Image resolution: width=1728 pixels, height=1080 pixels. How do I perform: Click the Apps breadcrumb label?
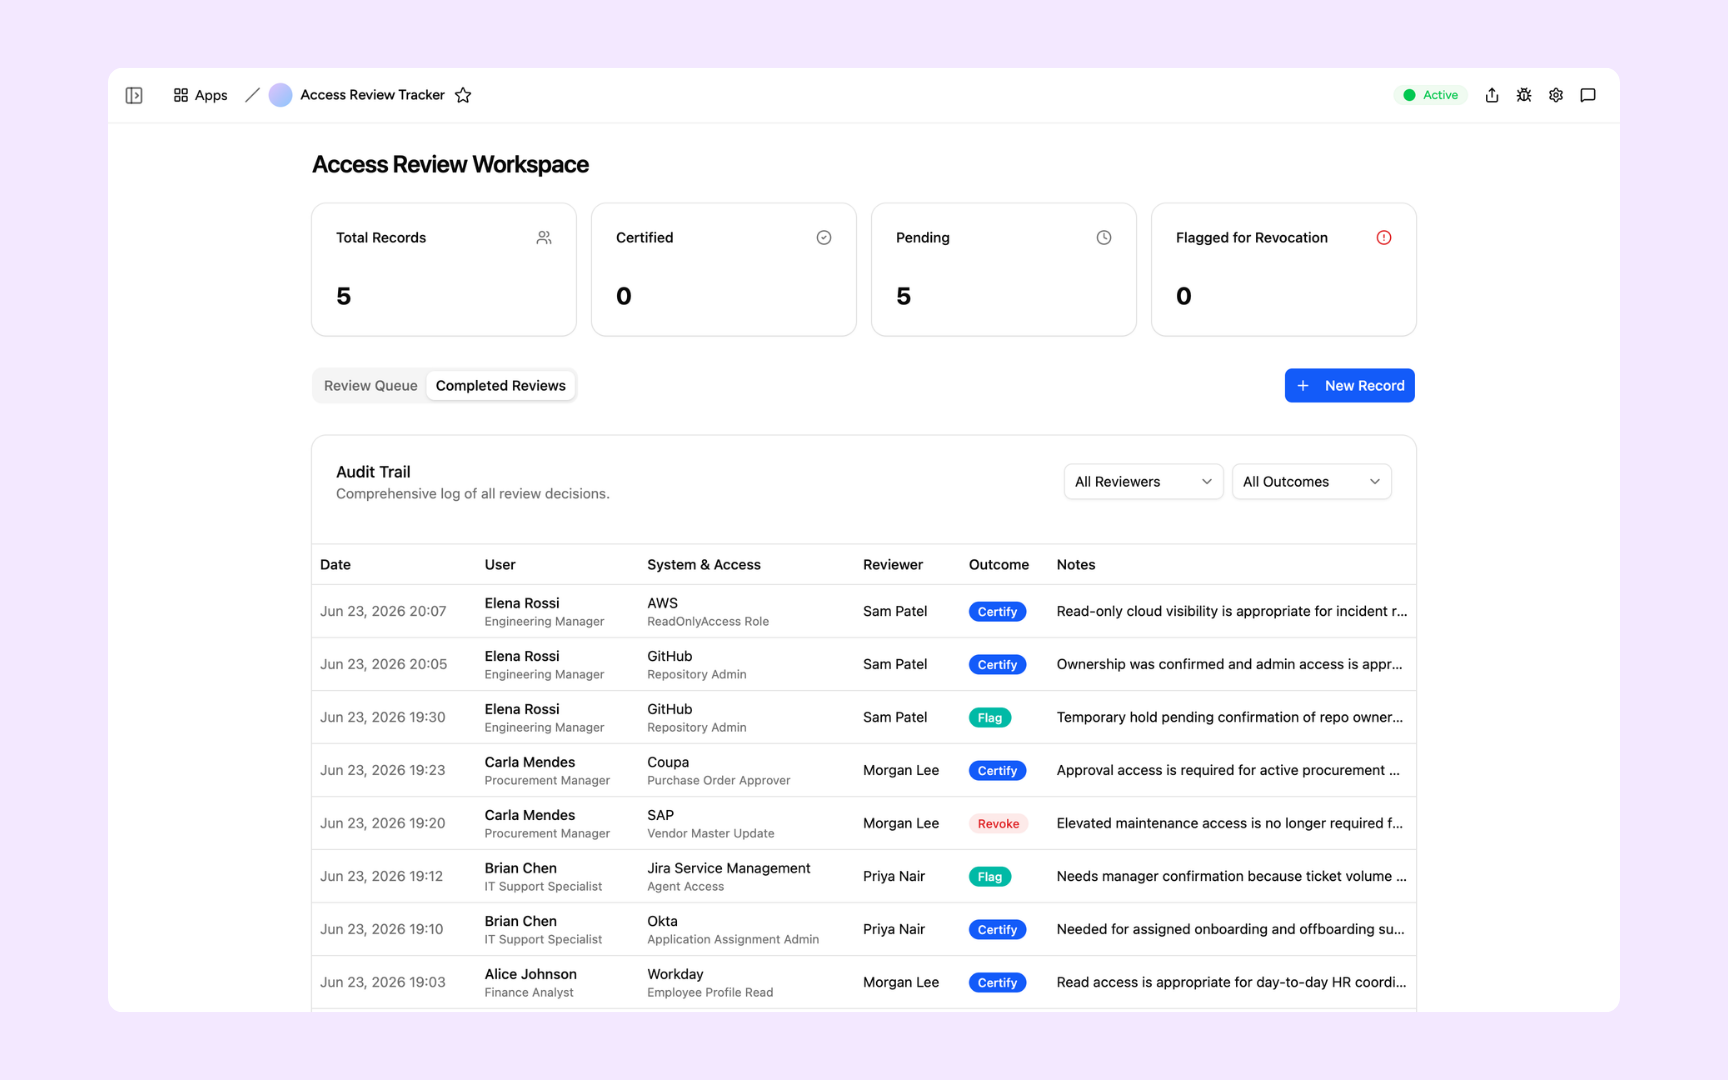(x=211, y=95)
